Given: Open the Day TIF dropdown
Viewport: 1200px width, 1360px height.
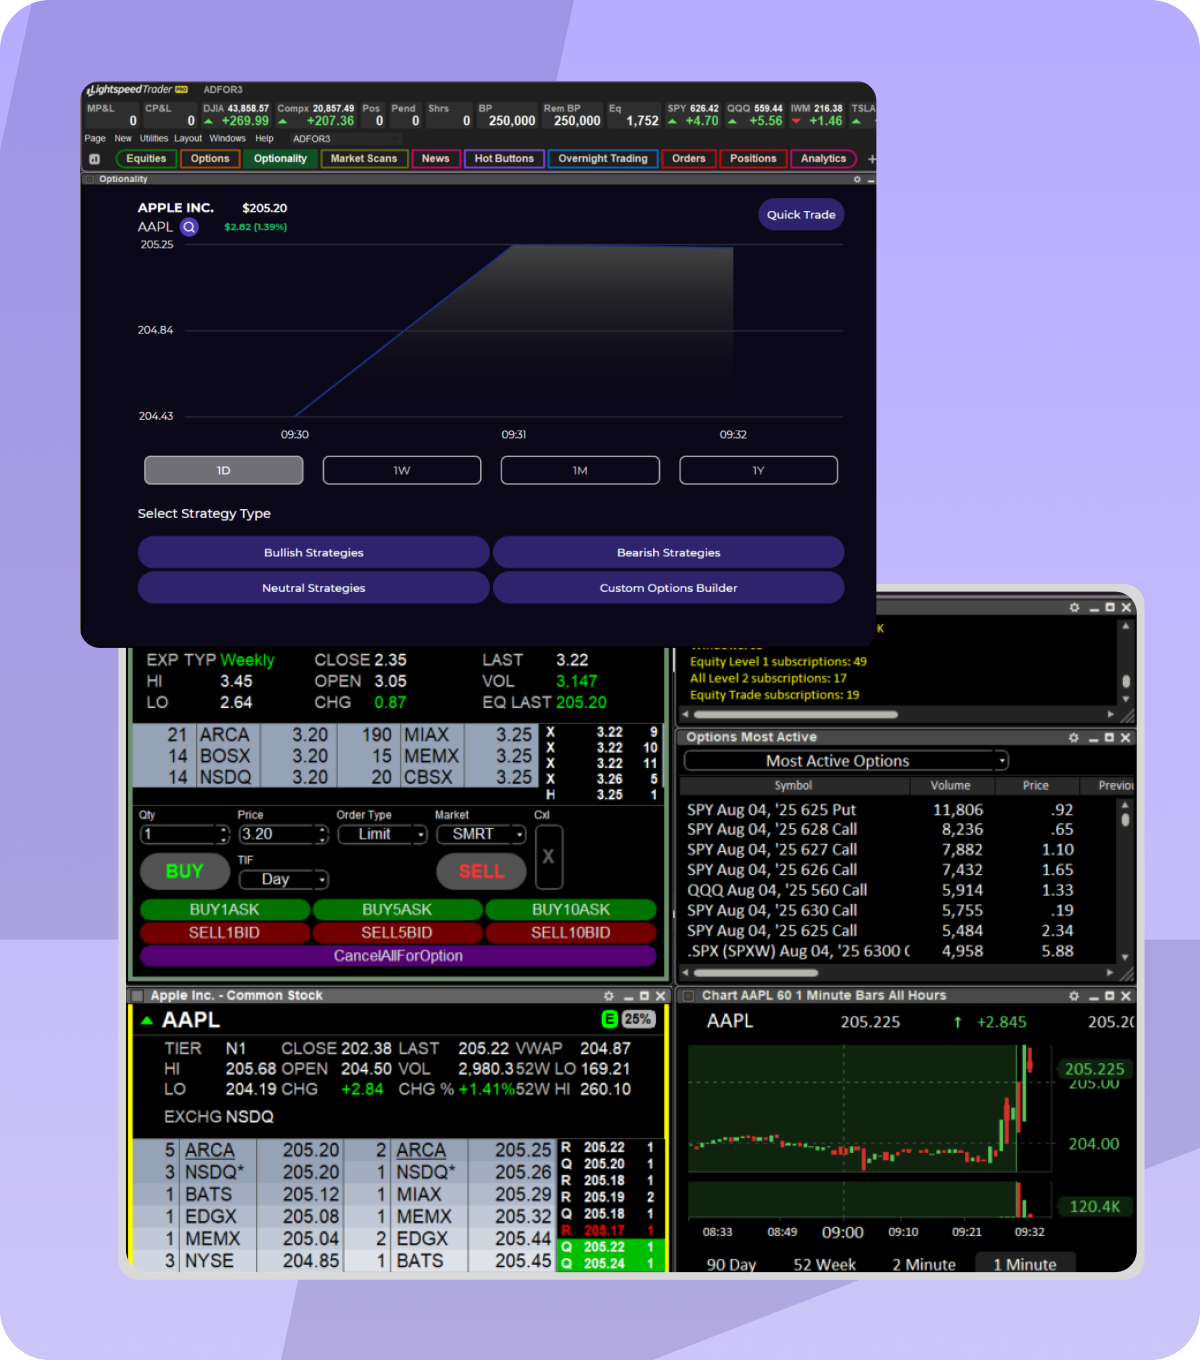Looking at the screenshot, I should 284,879.
